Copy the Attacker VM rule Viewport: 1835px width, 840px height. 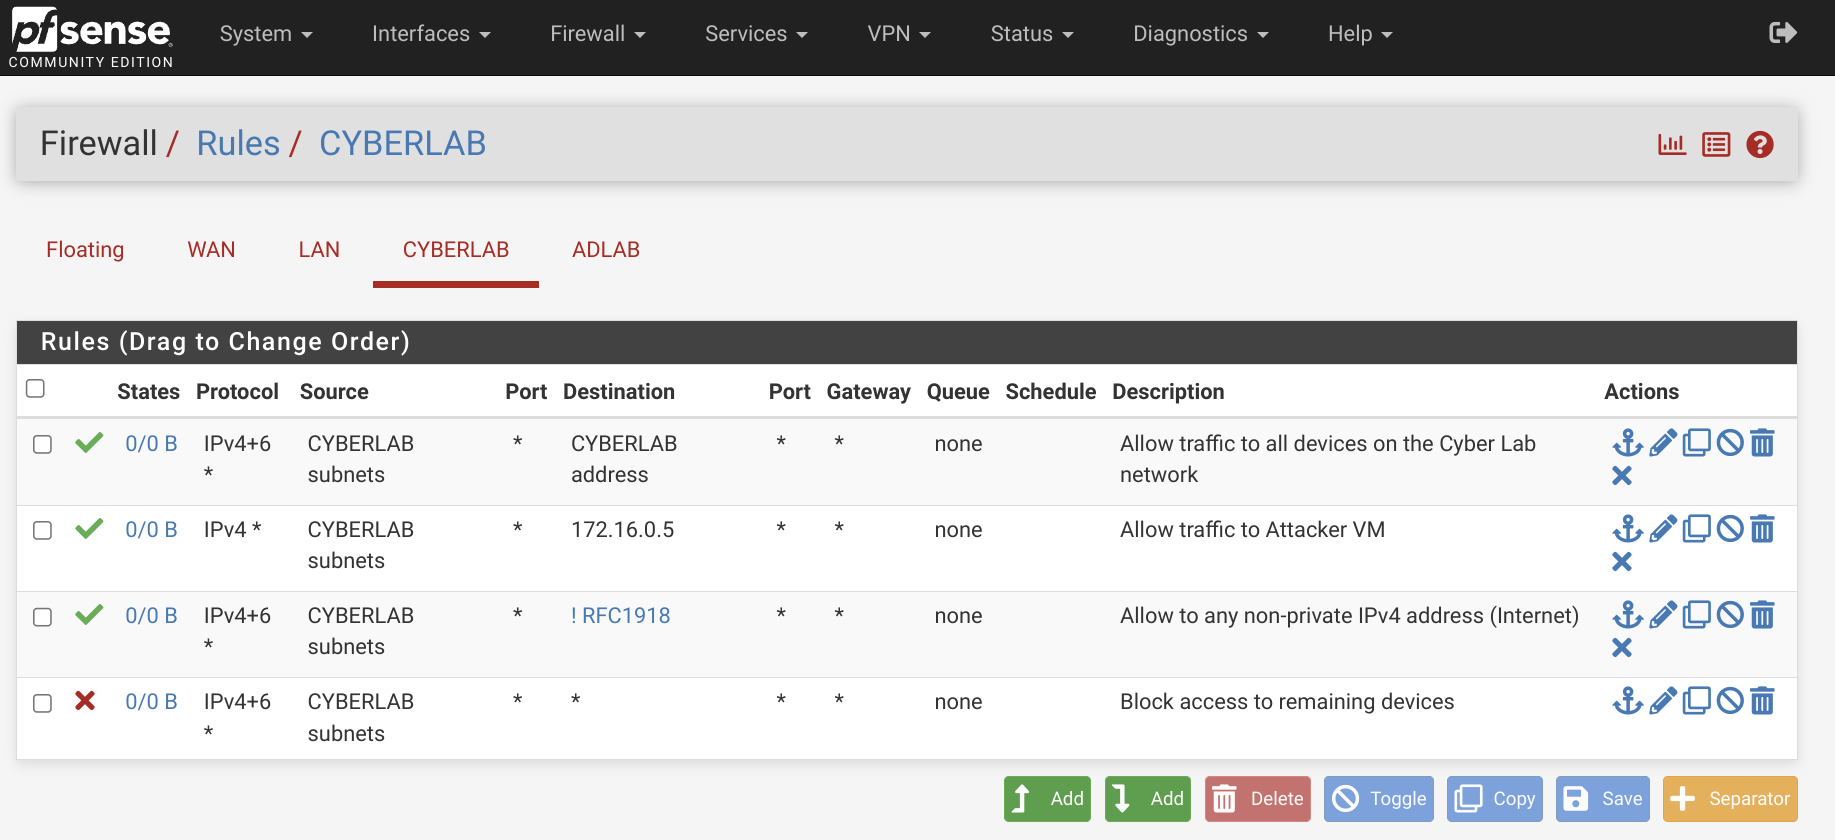pyautogui.click(x=1697, y=529)
